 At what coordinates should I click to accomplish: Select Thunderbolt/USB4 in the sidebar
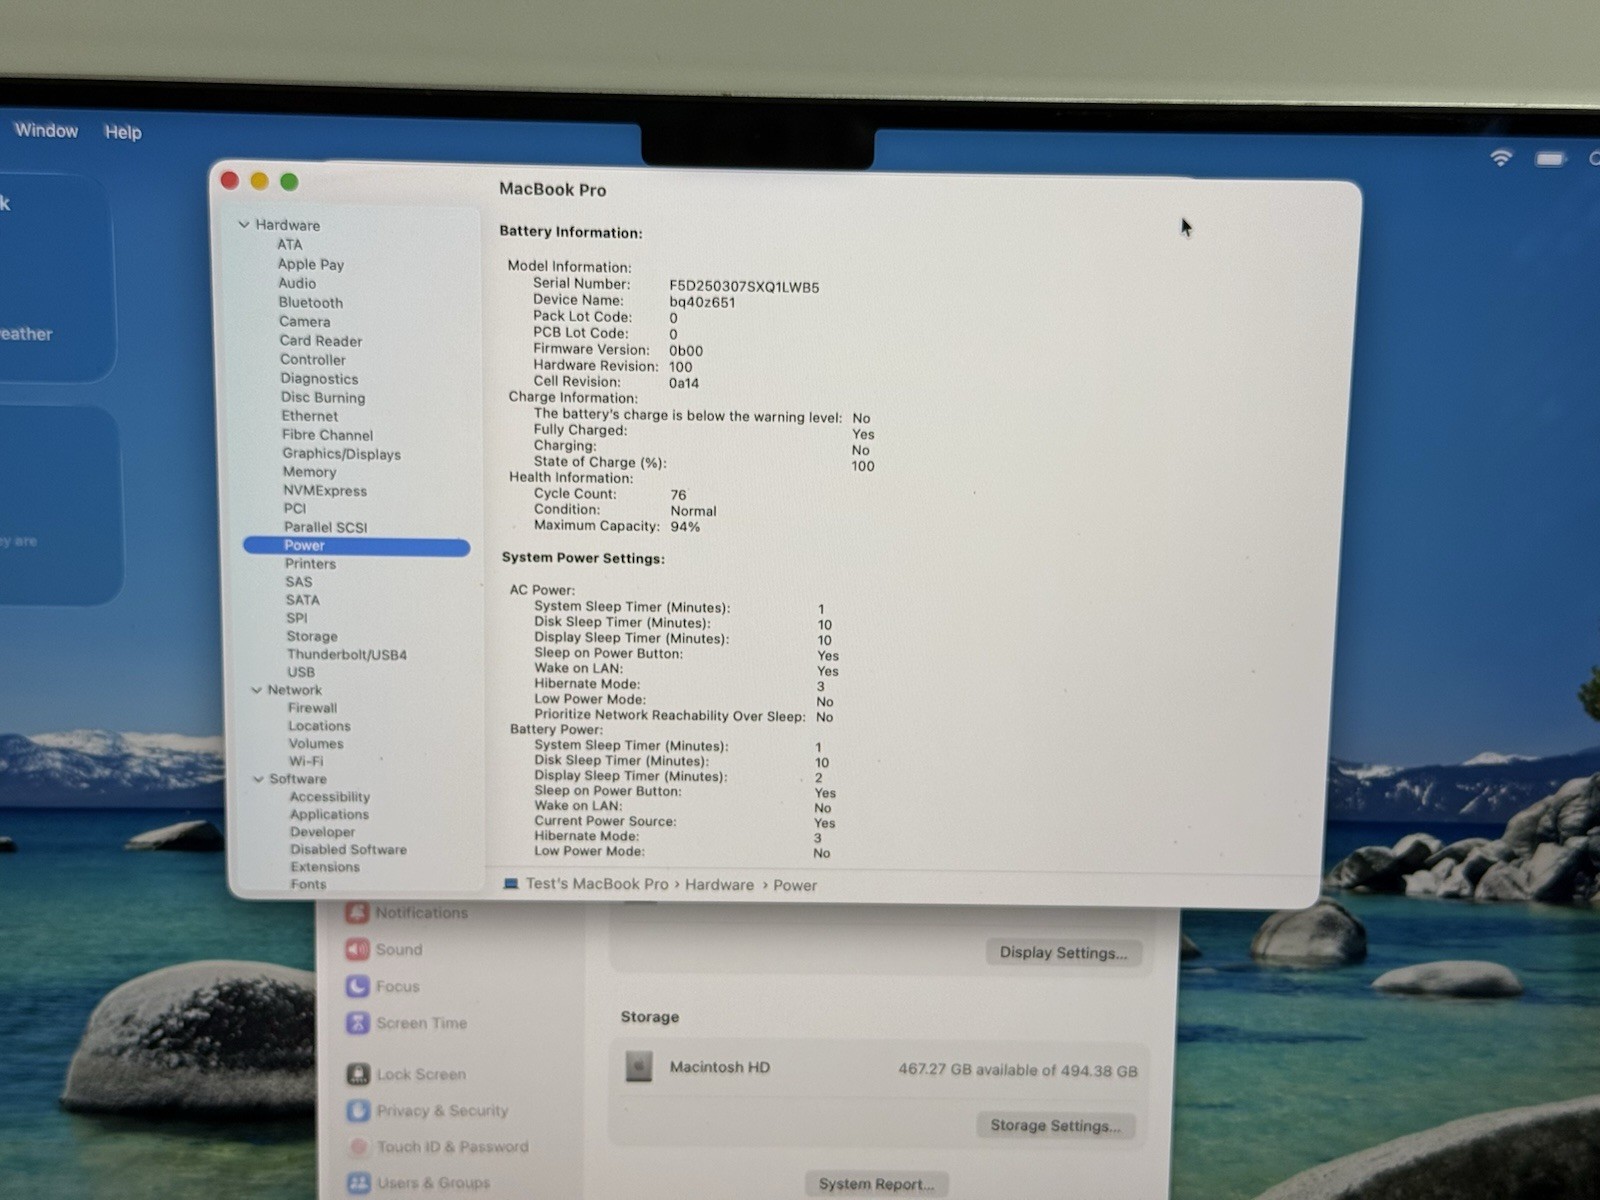[x=347, y=655]
